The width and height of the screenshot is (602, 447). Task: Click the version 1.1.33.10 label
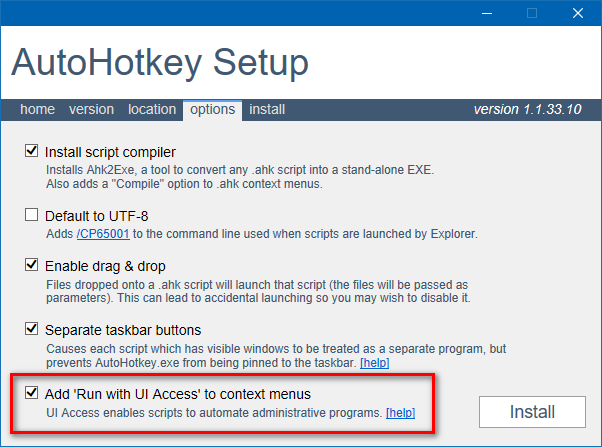tap(527, 109)
